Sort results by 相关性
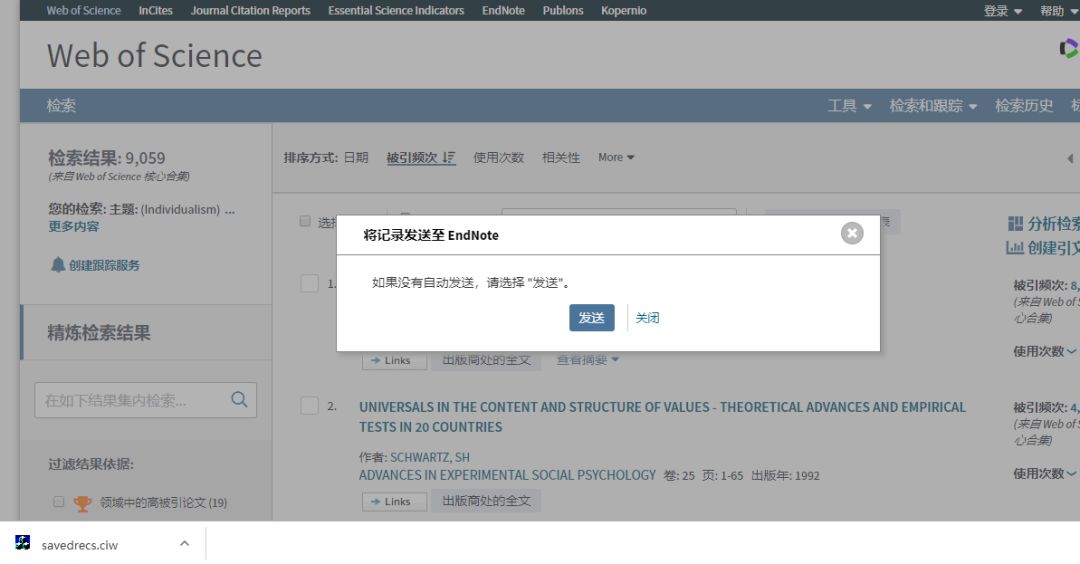 tap(561, 158)
